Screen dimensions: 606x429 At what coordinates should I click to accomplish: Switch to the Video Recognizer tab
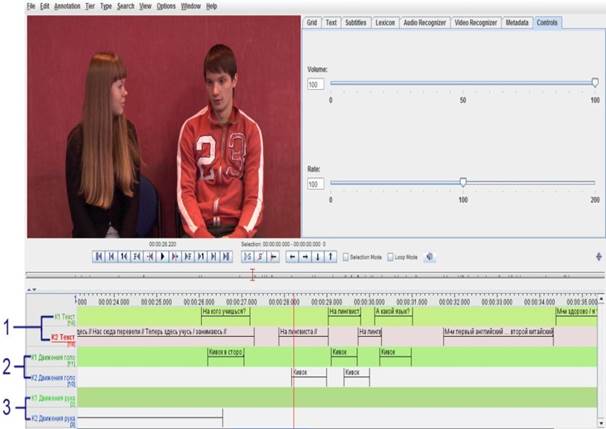tap(476, 22)
